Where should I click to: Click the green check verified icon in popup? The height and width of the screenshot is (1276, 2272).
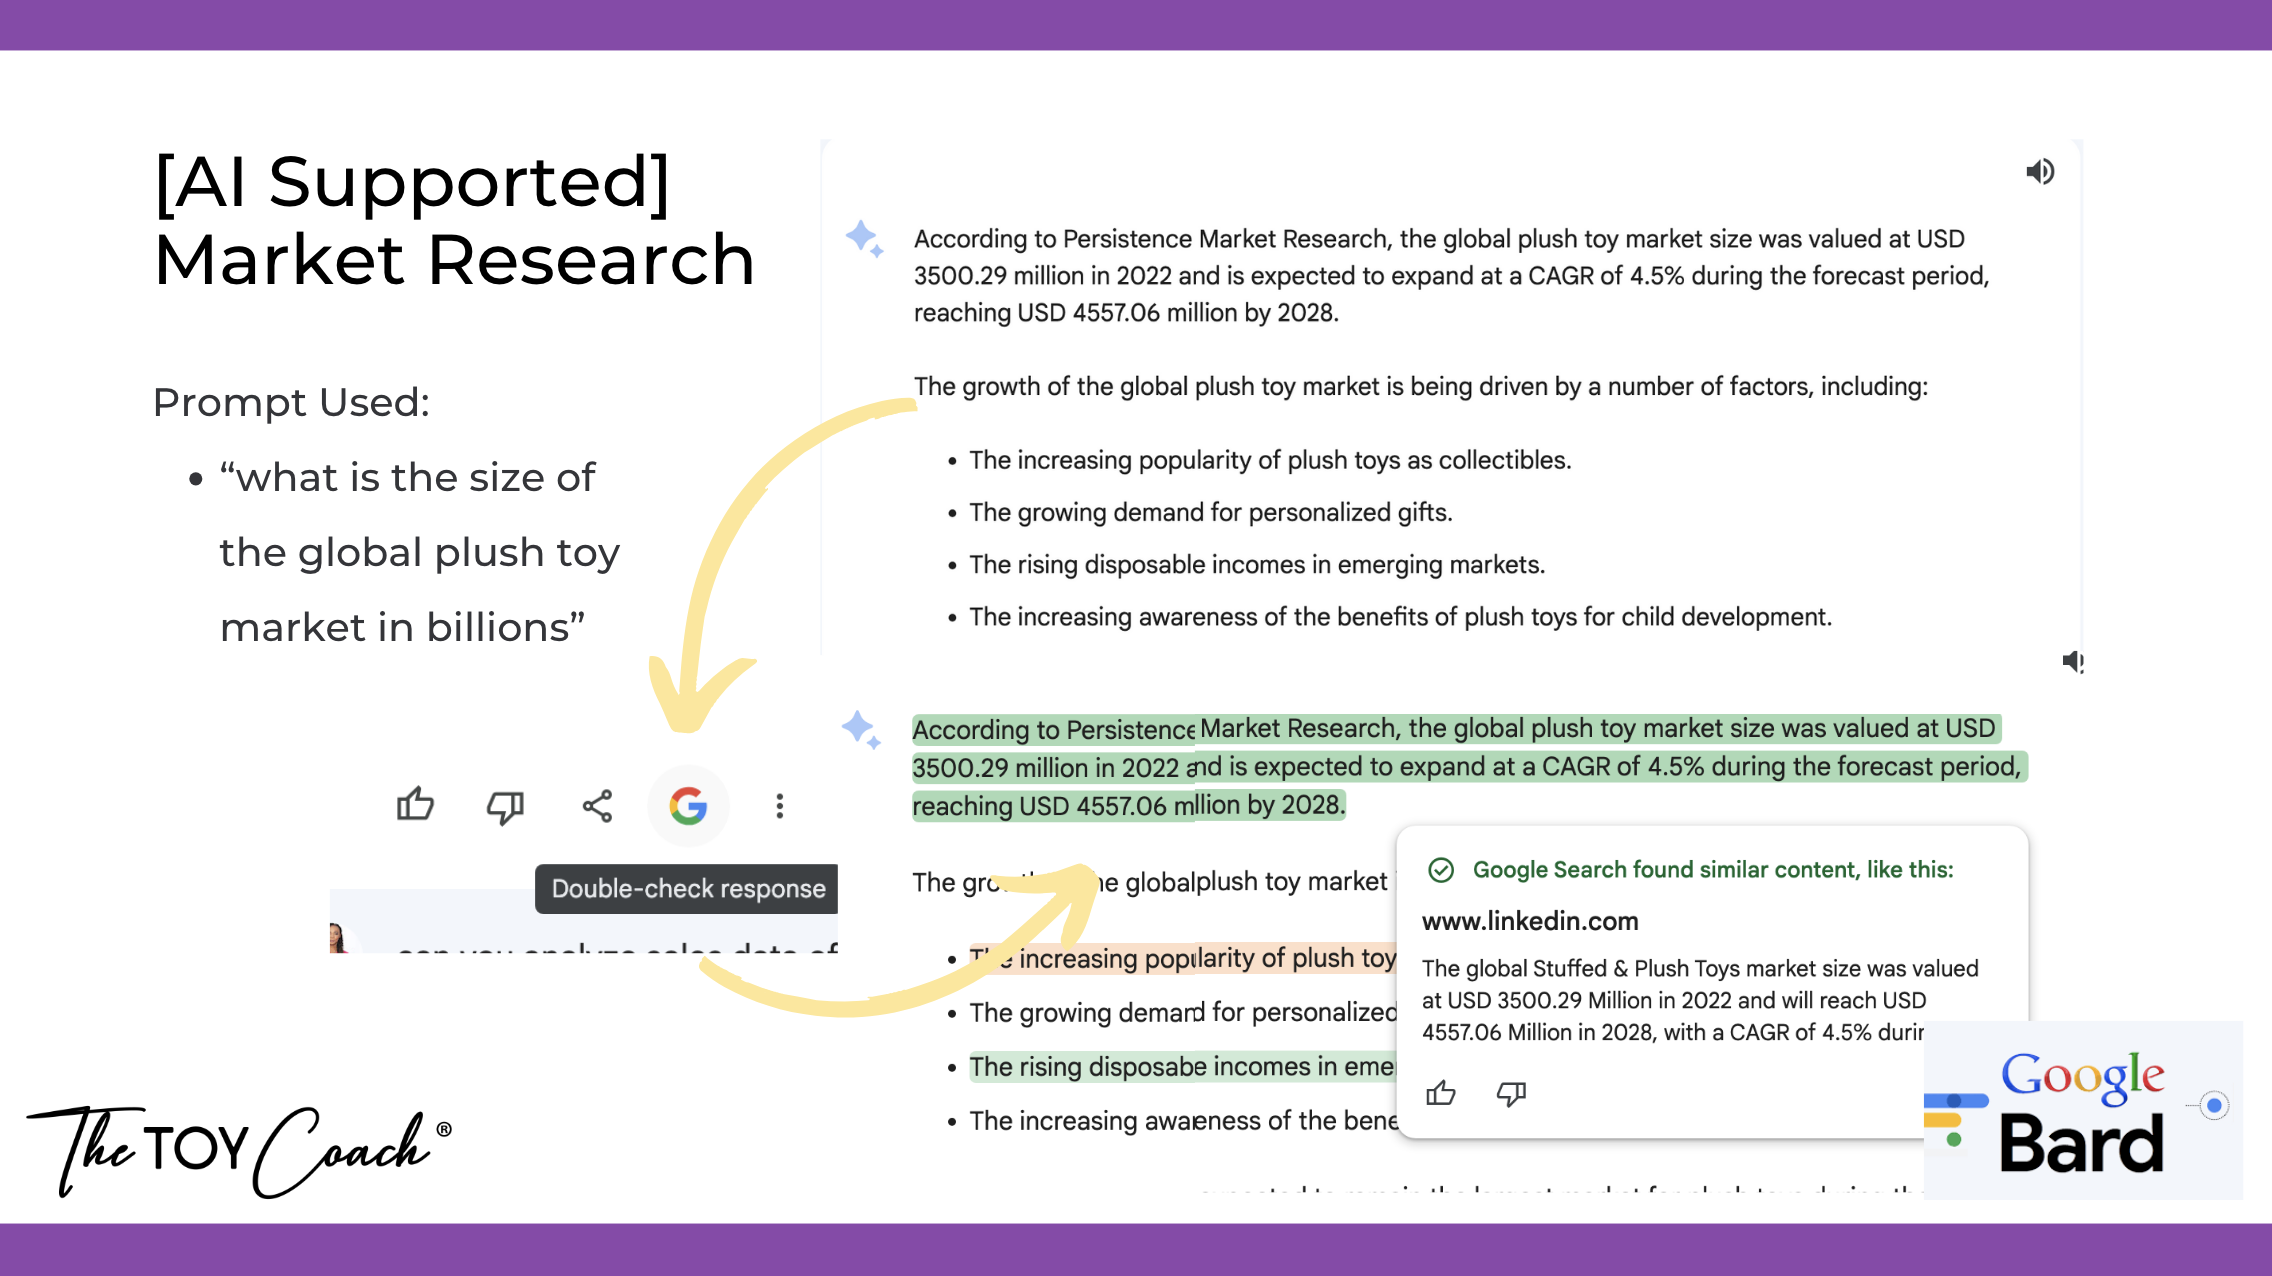[1441, 870]
